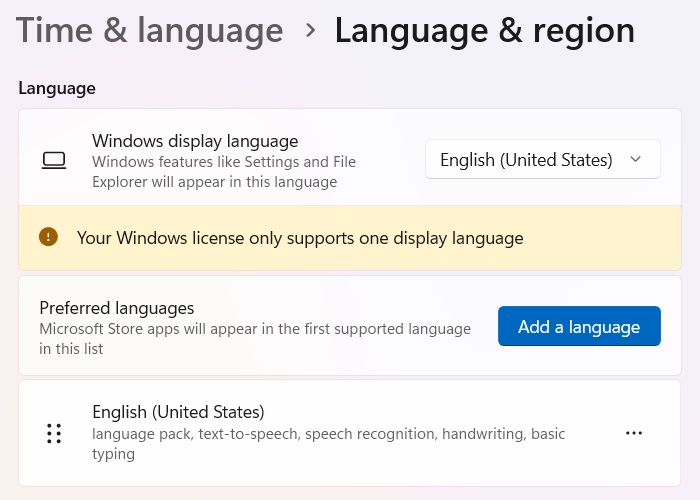
Task: Click the Windows display language label
Action: tap(195, 141)
